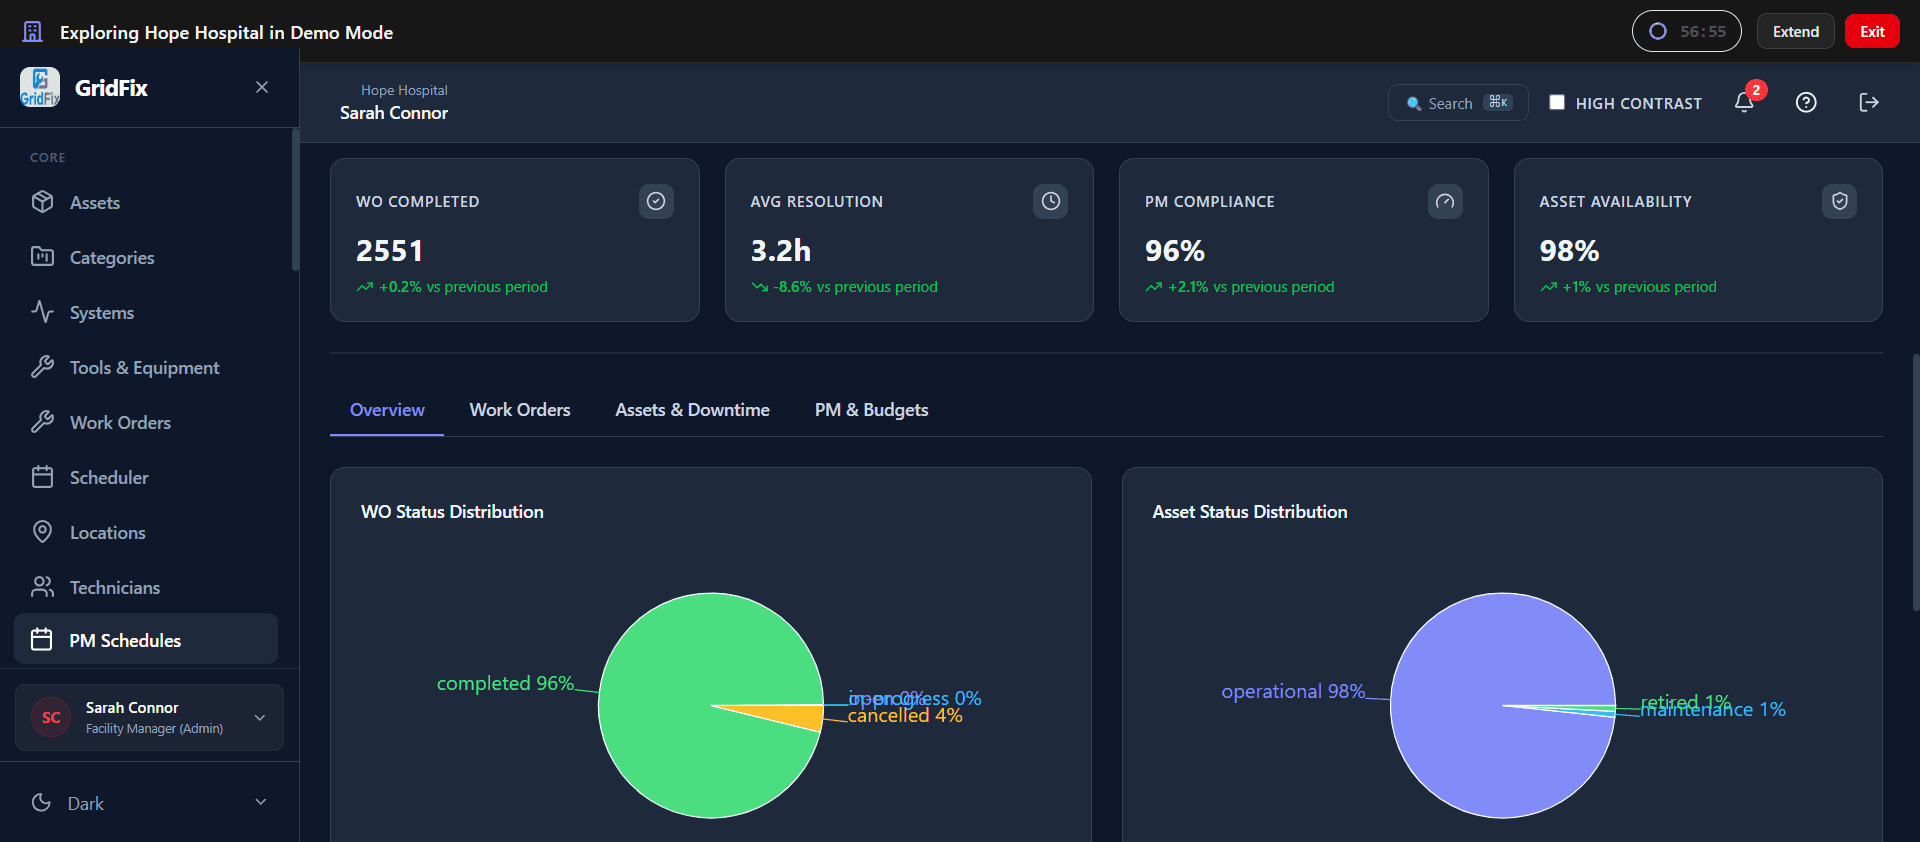Click the red Exit button
The width and height of the screenshot is (1920, 842).
coord(1872,32)
